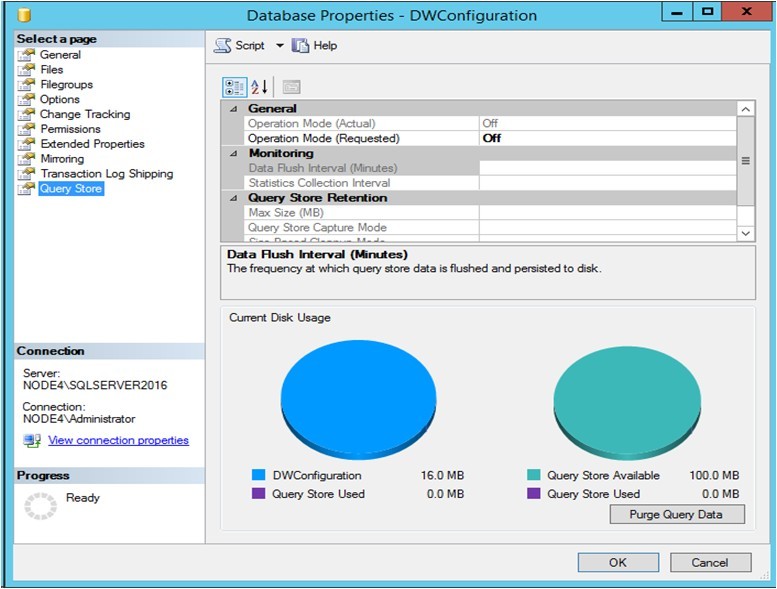777x589 pixels.
Task: Dismiss dialog with Cancel button
Action: click(x=710, y=563)
